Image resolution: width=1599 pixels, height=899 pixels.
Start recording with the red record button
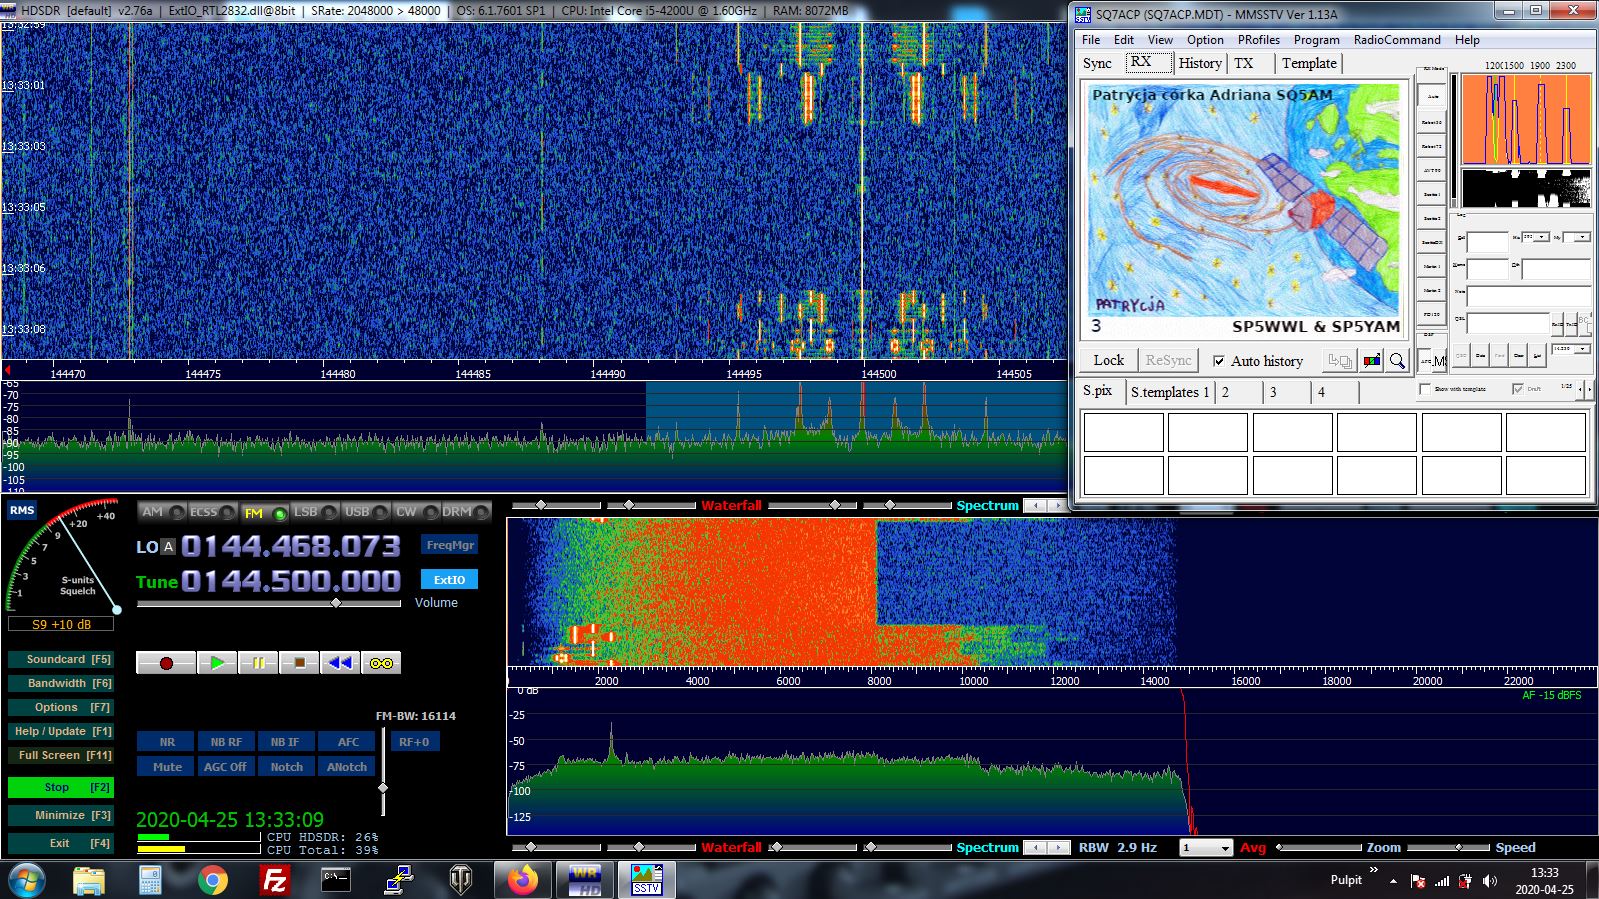[x=166, y=663]
